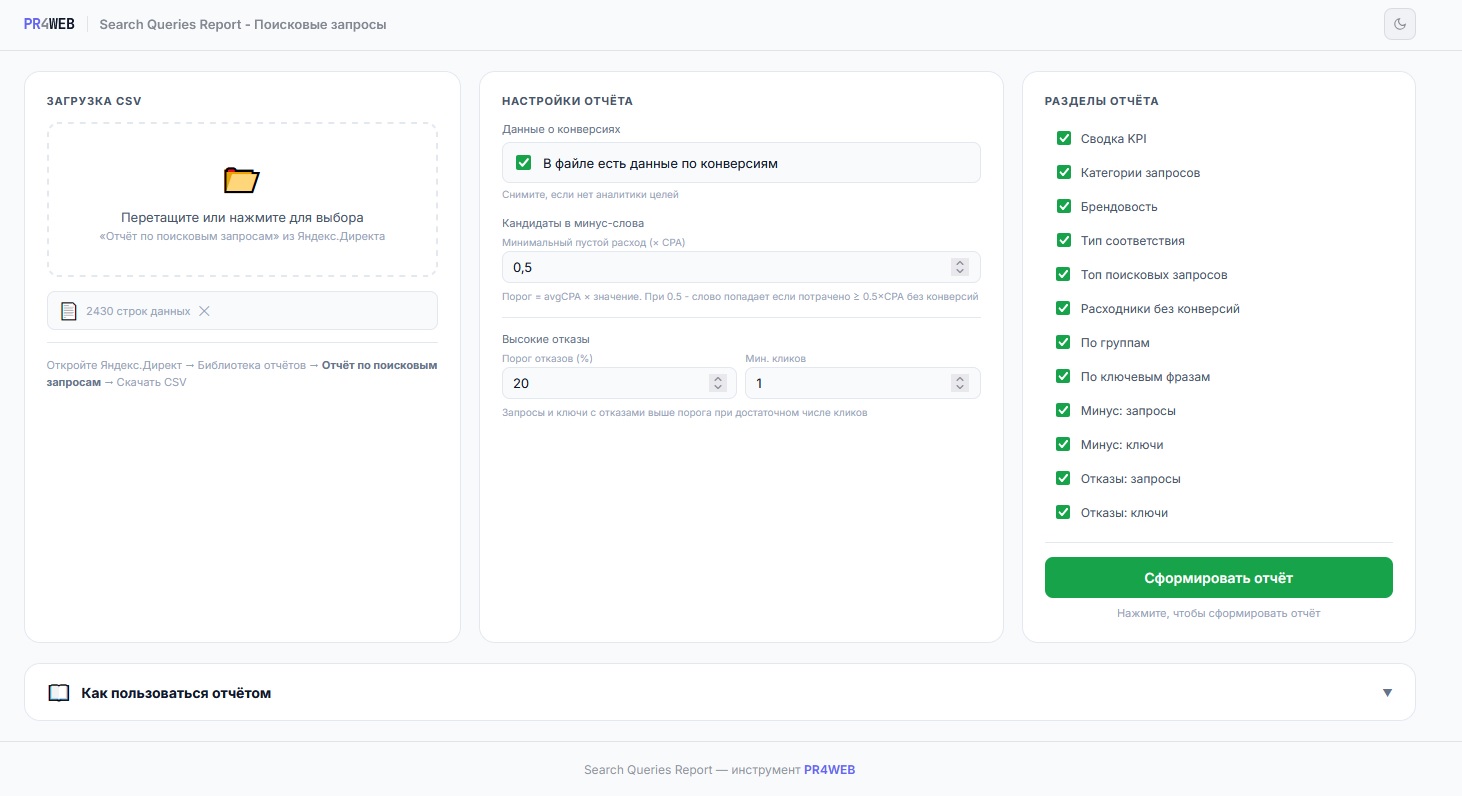Toggle the По группам checkbox
1462x796 pixels.
[1064, 343]
